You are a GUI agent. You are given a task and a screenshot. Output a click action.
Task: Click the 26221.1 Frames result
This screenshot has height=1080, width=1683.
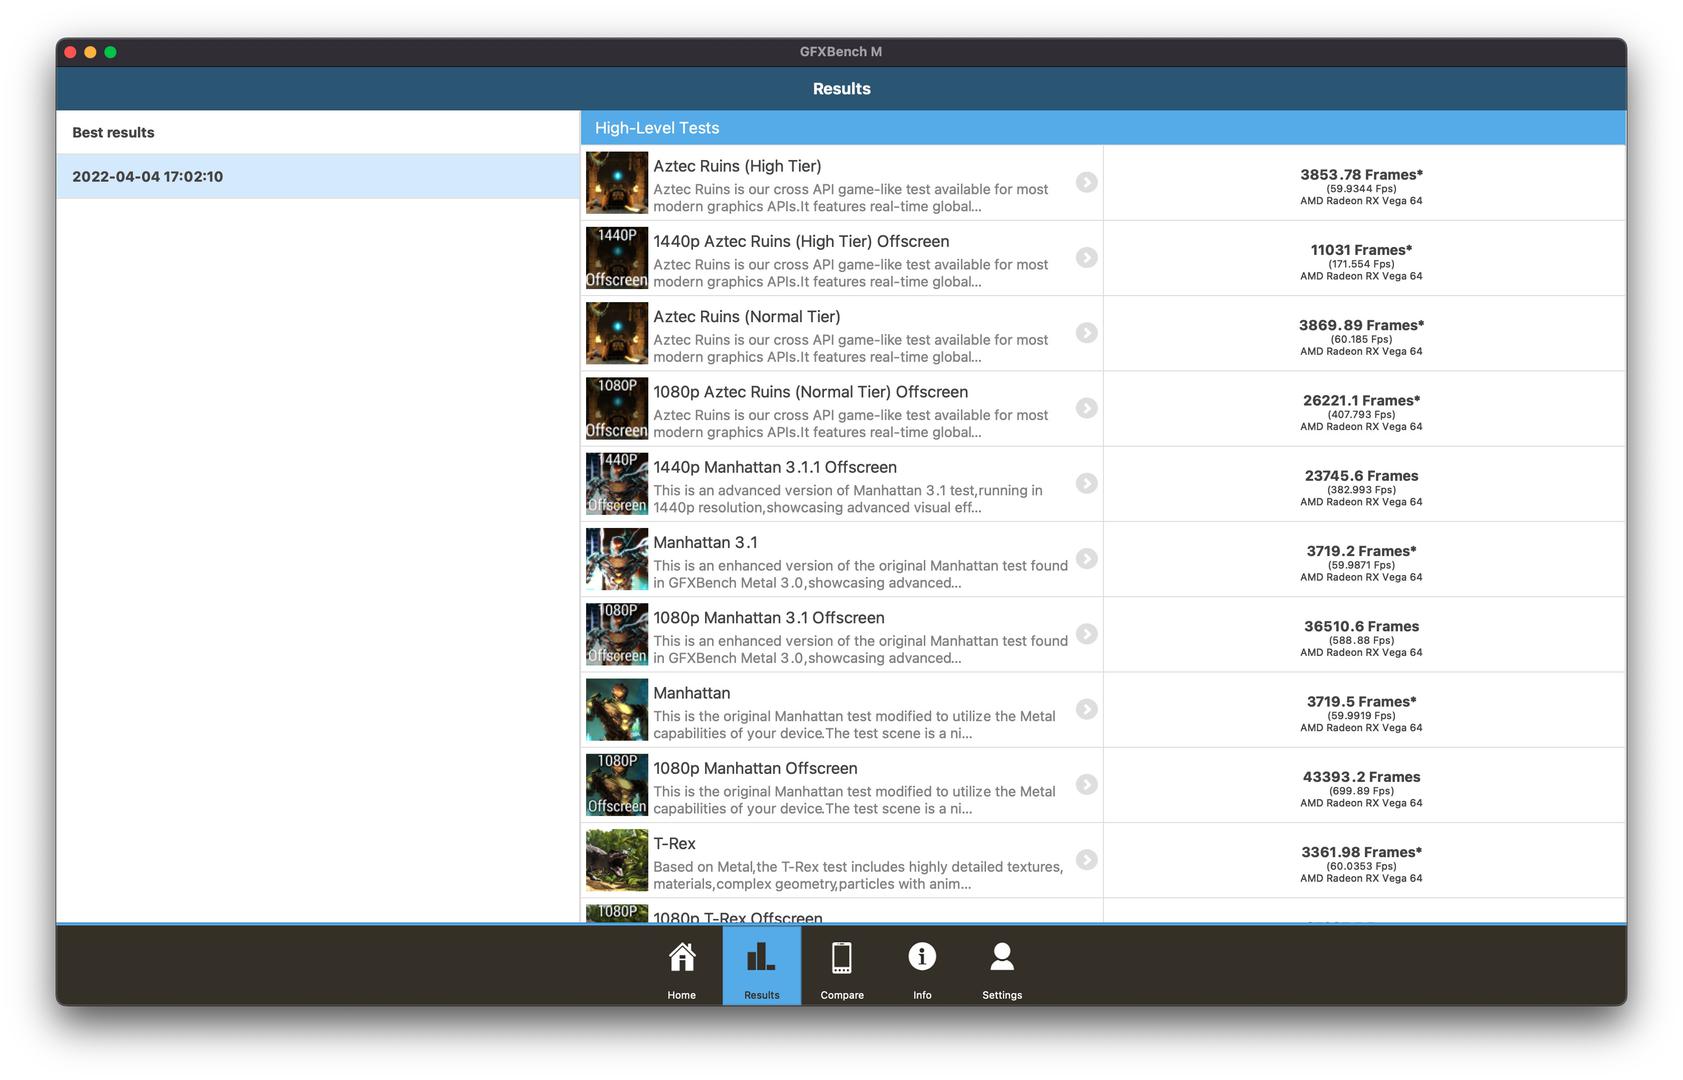pos(1361,400)
